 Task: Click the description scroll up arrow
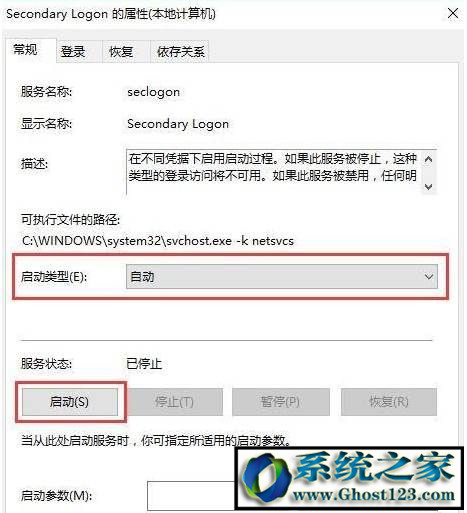428,159
